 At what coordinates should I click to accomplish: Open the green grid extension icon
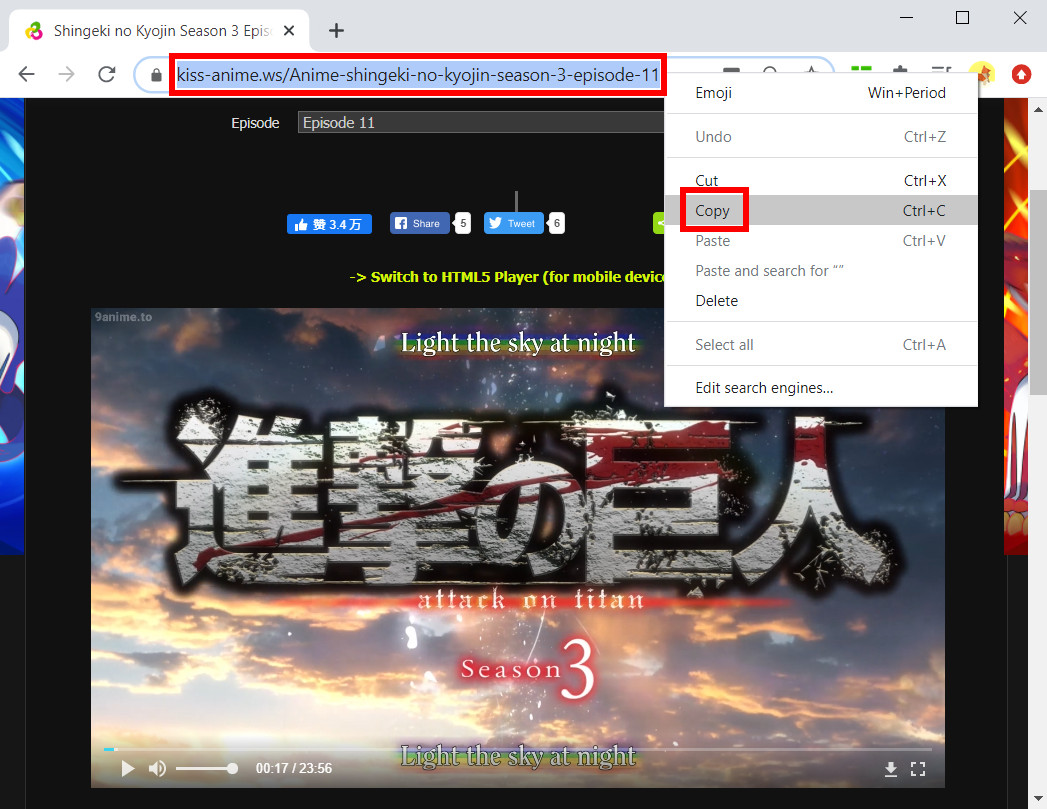click(861, 70)
